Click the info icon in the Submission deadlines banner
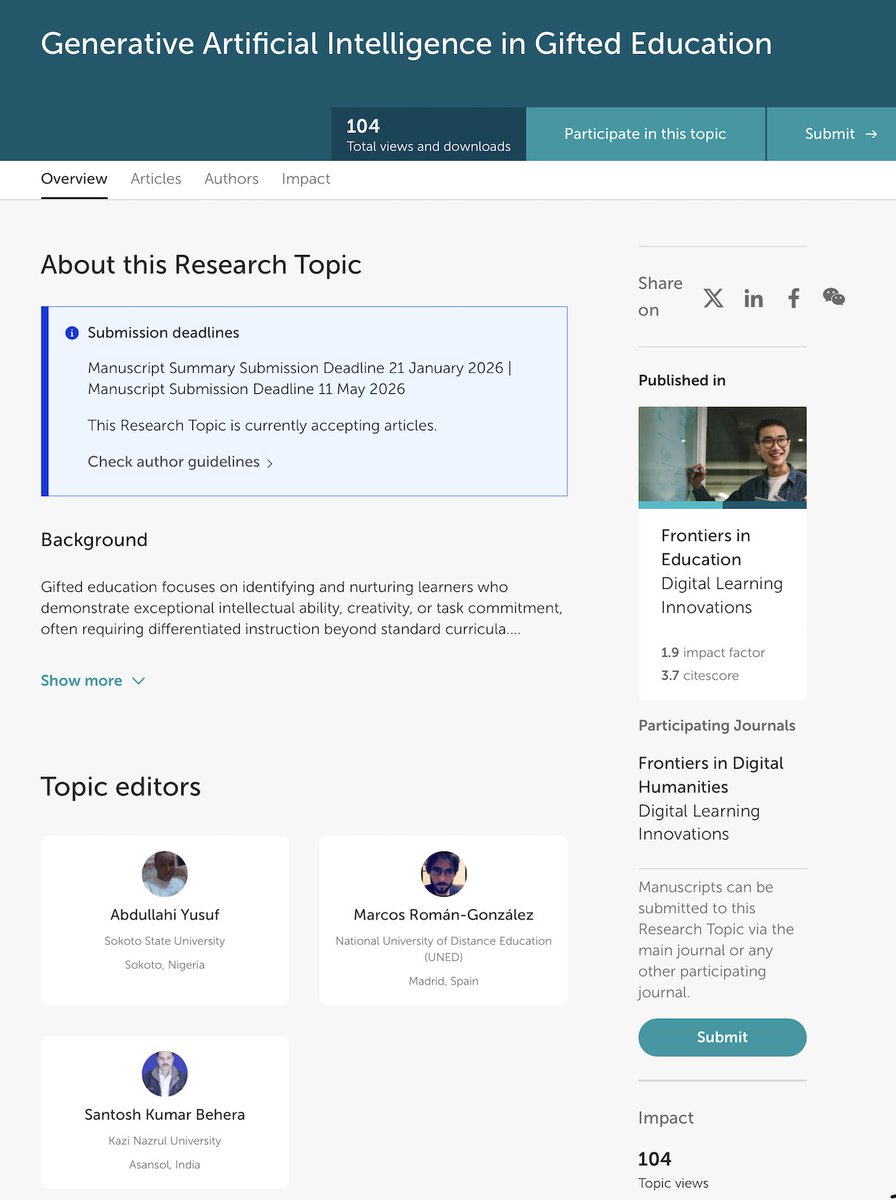 tap(73, 332)
